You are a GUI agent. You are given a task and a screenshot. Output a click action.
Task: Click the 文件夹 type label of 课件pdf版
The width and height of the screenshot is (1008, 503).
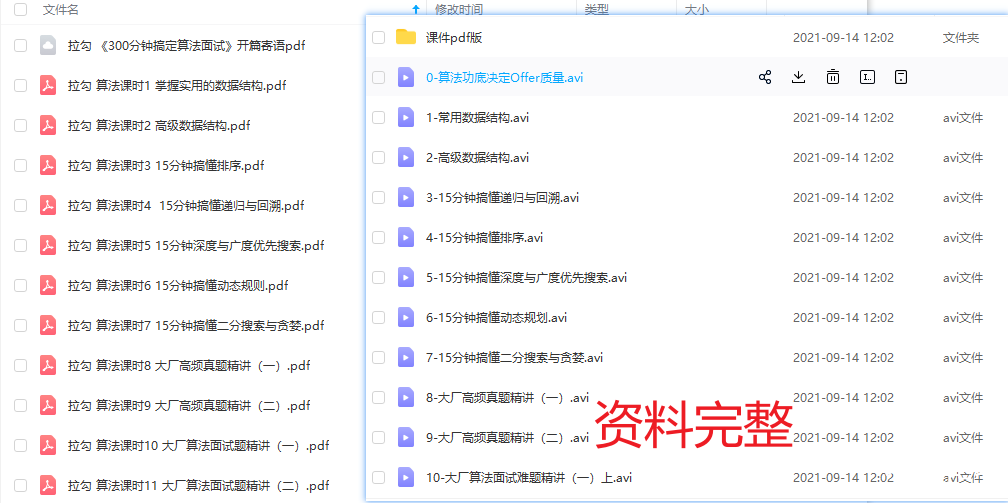pyautogui.click(x=960, y=37)
